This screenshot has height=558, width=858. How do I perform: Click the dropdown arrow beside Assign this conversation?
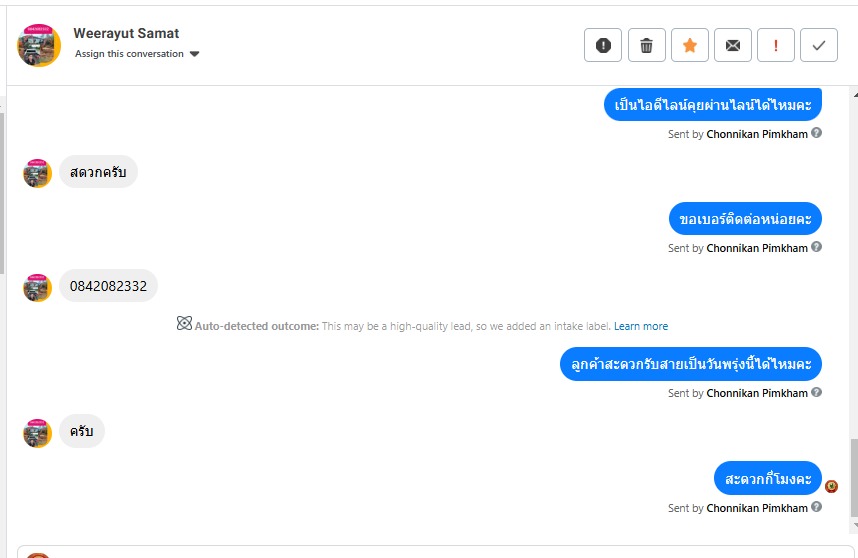click(194, 54)
